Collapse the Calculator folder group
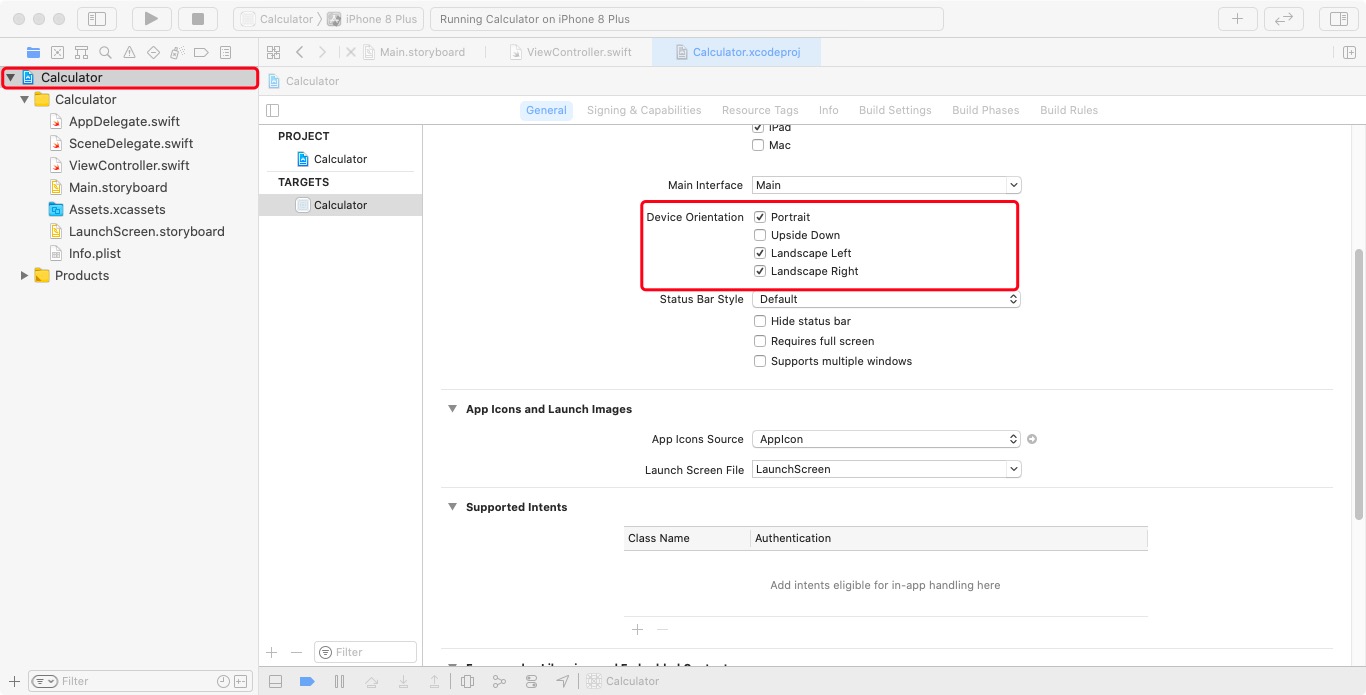 click(x=24, y=99)
